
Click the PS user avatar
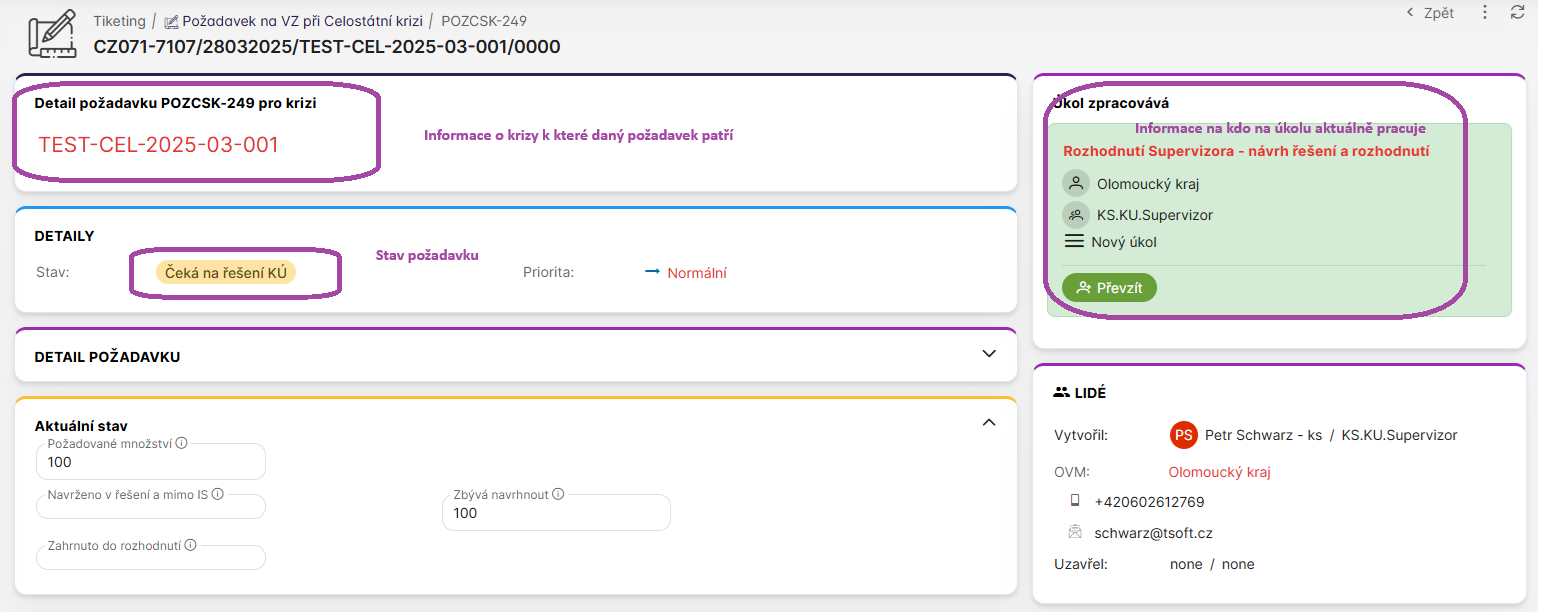coord(1183,435)
